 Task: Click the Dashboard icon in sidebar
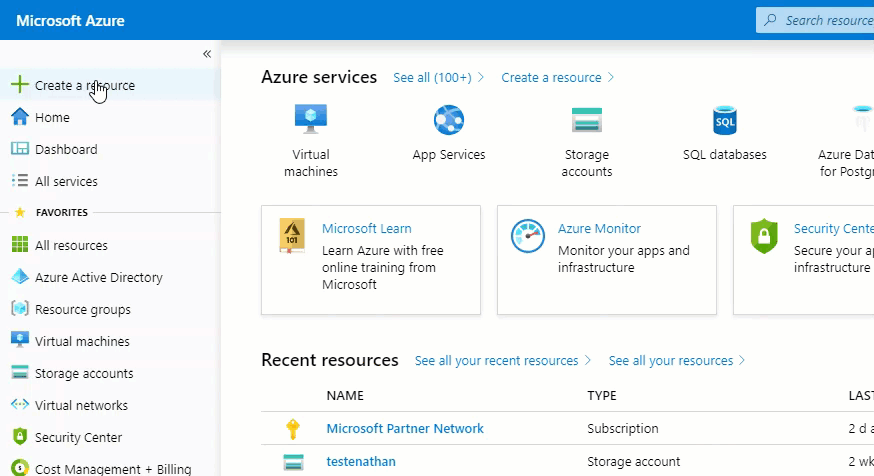tap(20, 149)
